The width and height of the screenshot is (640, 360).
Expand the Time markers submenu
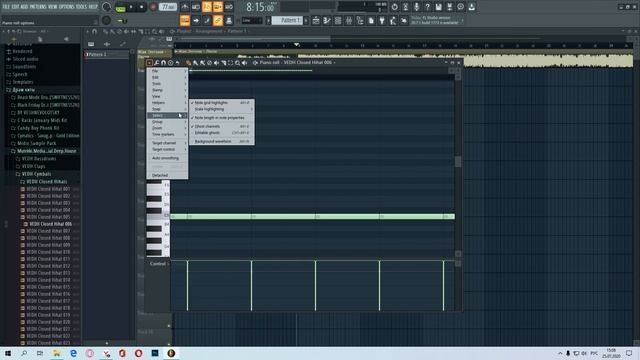click(x=167, y=135)
